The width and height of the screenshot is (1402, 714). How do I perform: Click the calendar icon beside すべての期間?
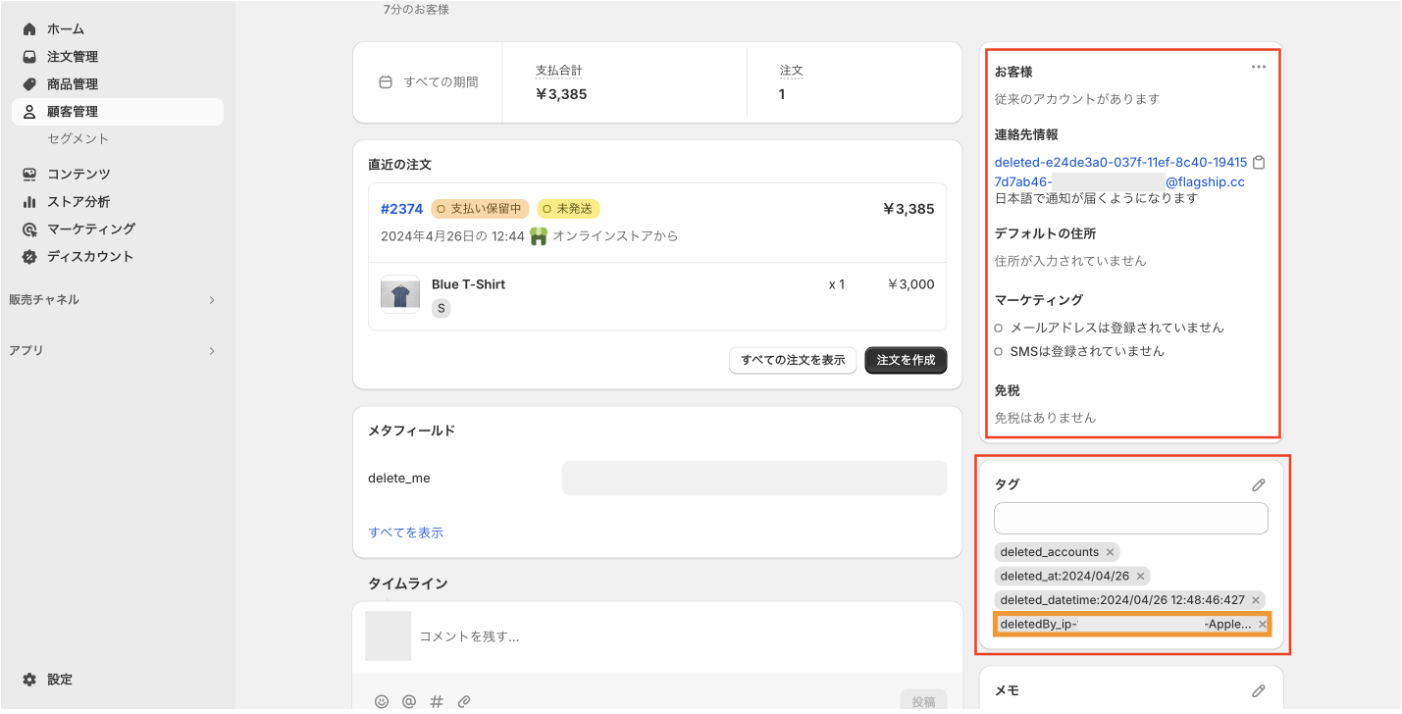[385, 82]
